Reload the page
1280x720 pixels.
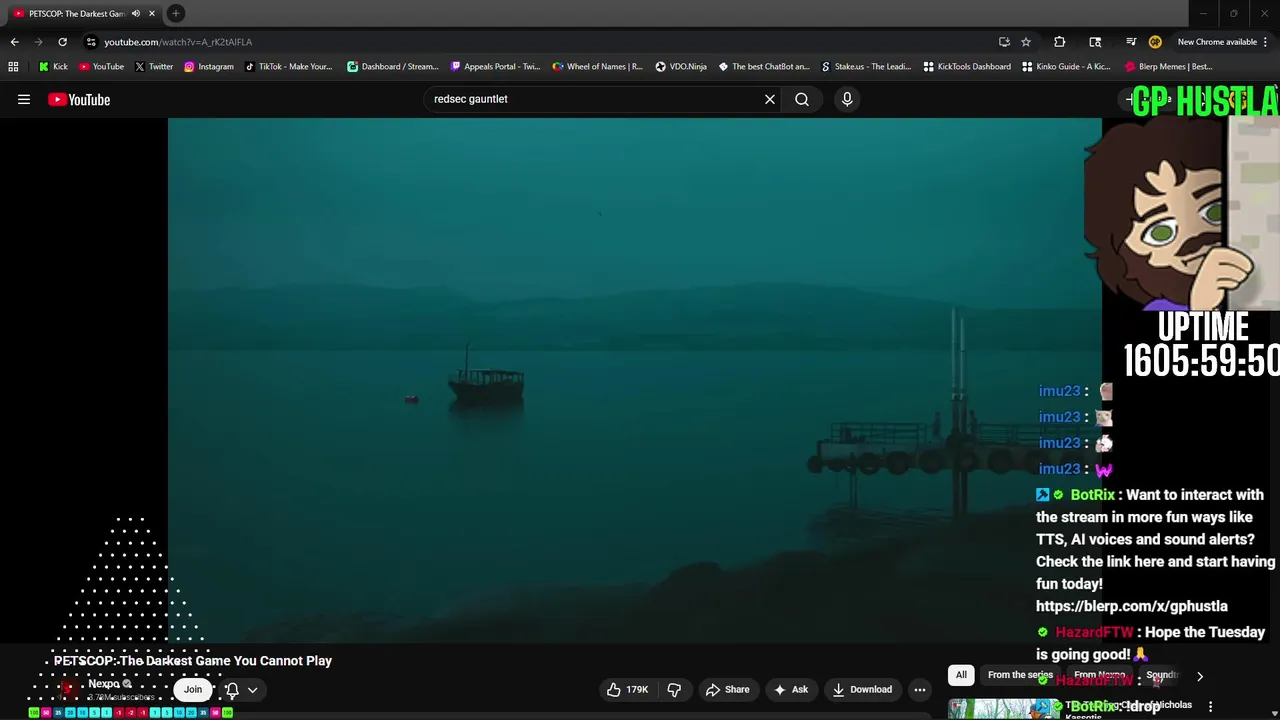pyautogui.click(x=62, y=42)
